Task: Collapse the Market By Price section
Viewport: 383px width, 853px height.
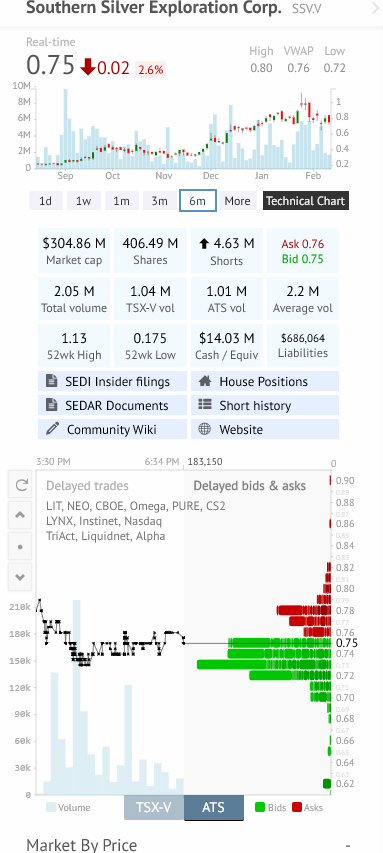Action: [348, 845]
